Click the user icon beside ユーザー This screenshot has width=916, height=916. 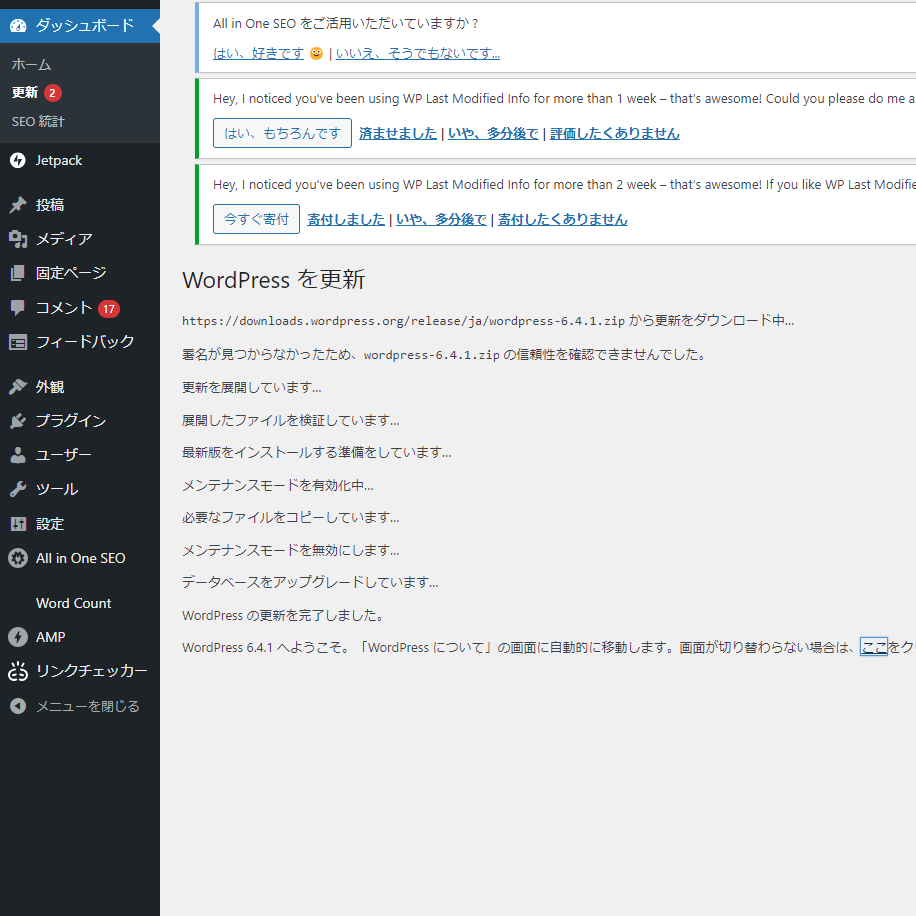click(18, 455)
